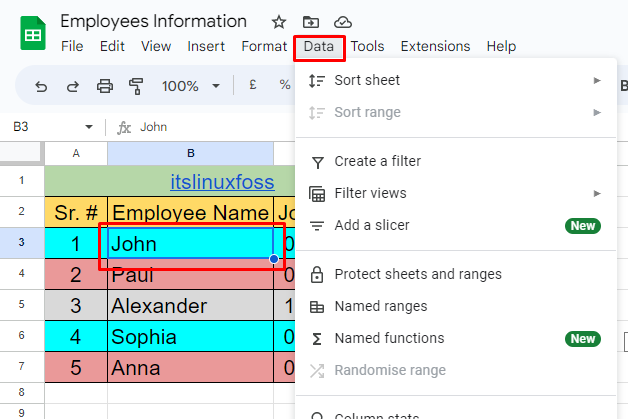Select column B header
This screenshot has height=419, width=628.
[x=191, y=153]
